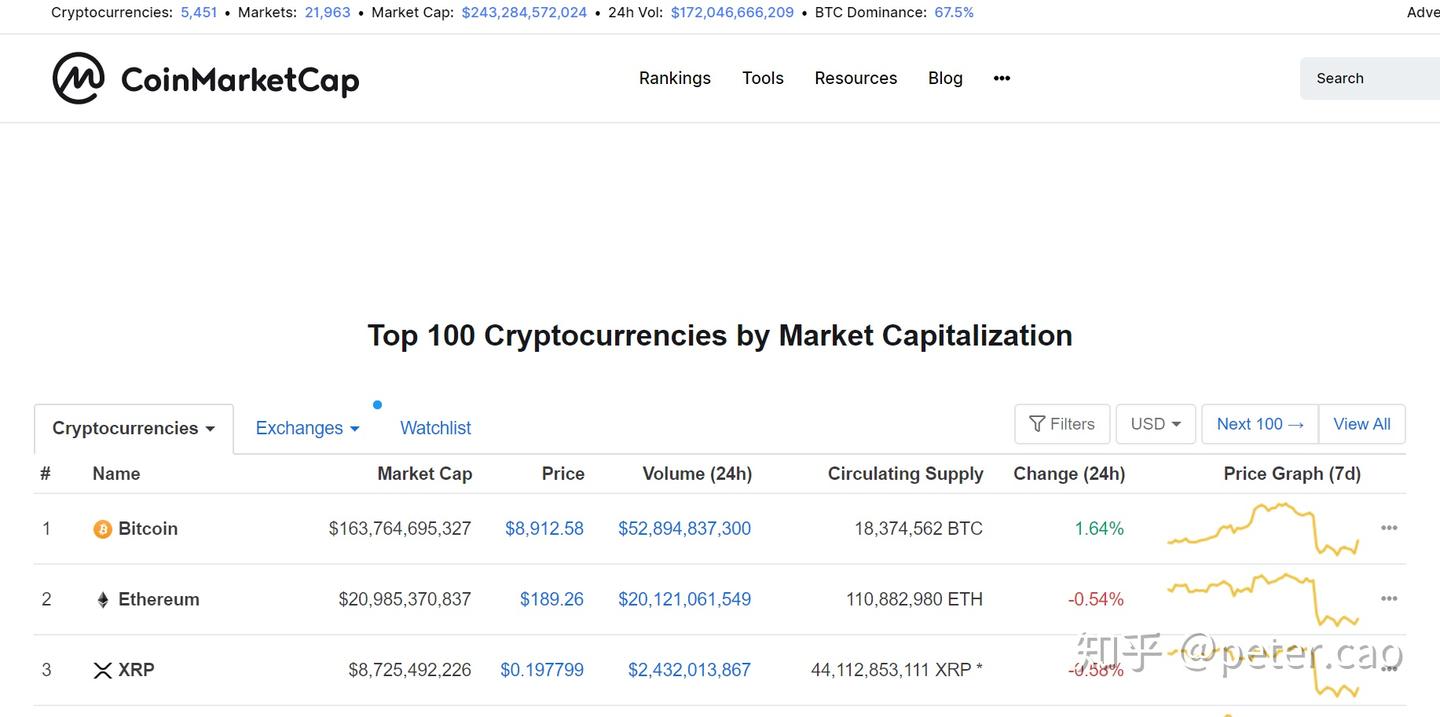Screen dimensions: 1440x717
Task: Click the Bitcoin coin icon
Action: click(x=102, y=529)
